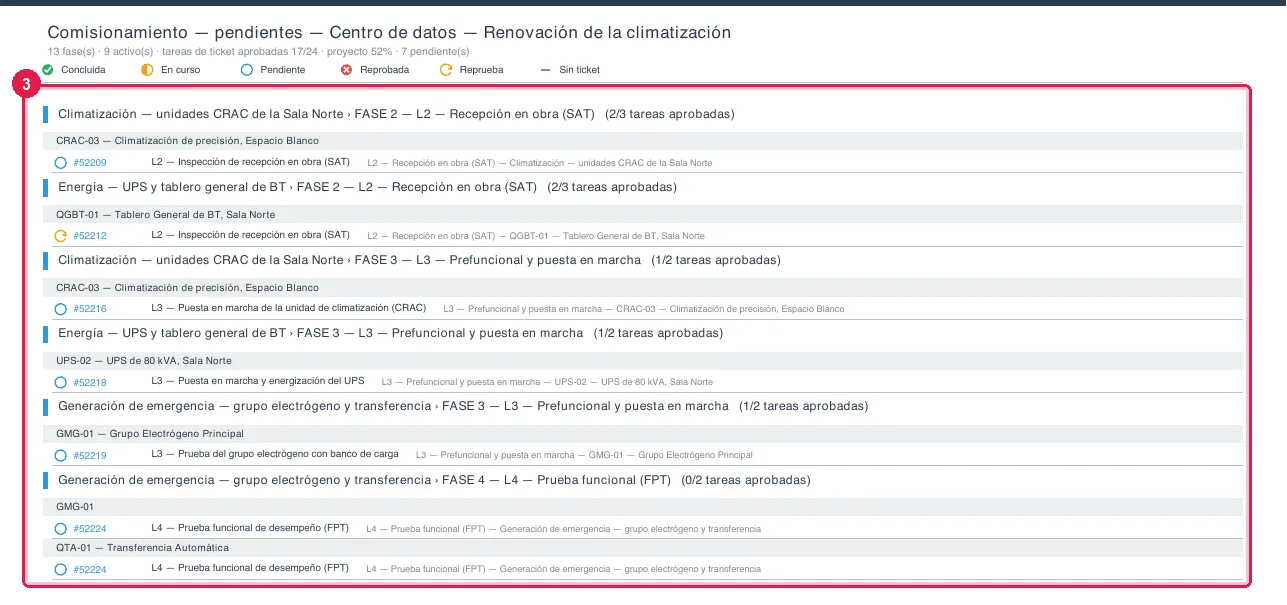Click the orange Reprueba legend arrow icon

(x=446, y=70)
